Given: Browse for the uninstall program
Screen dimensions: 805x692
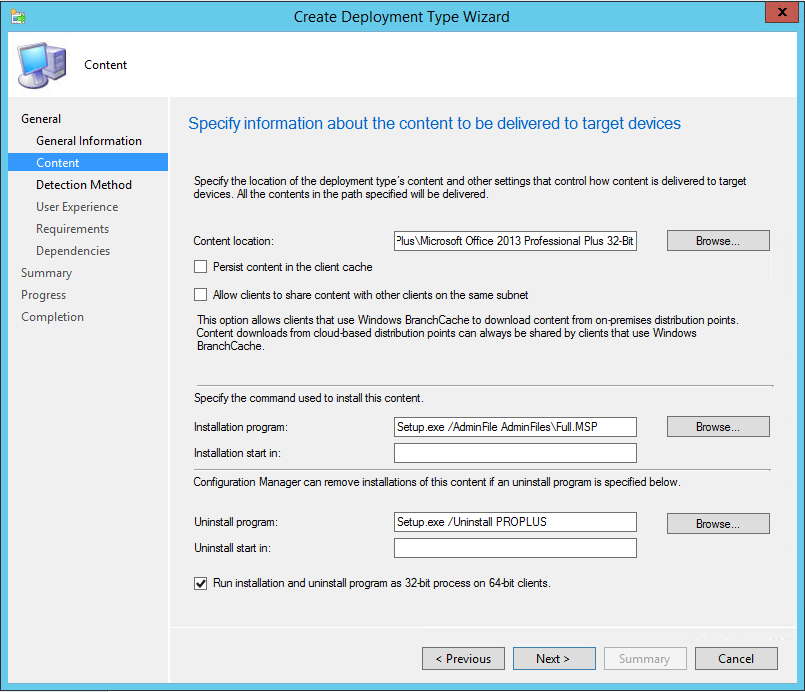Looking at the screenshot, I should 718,524.
